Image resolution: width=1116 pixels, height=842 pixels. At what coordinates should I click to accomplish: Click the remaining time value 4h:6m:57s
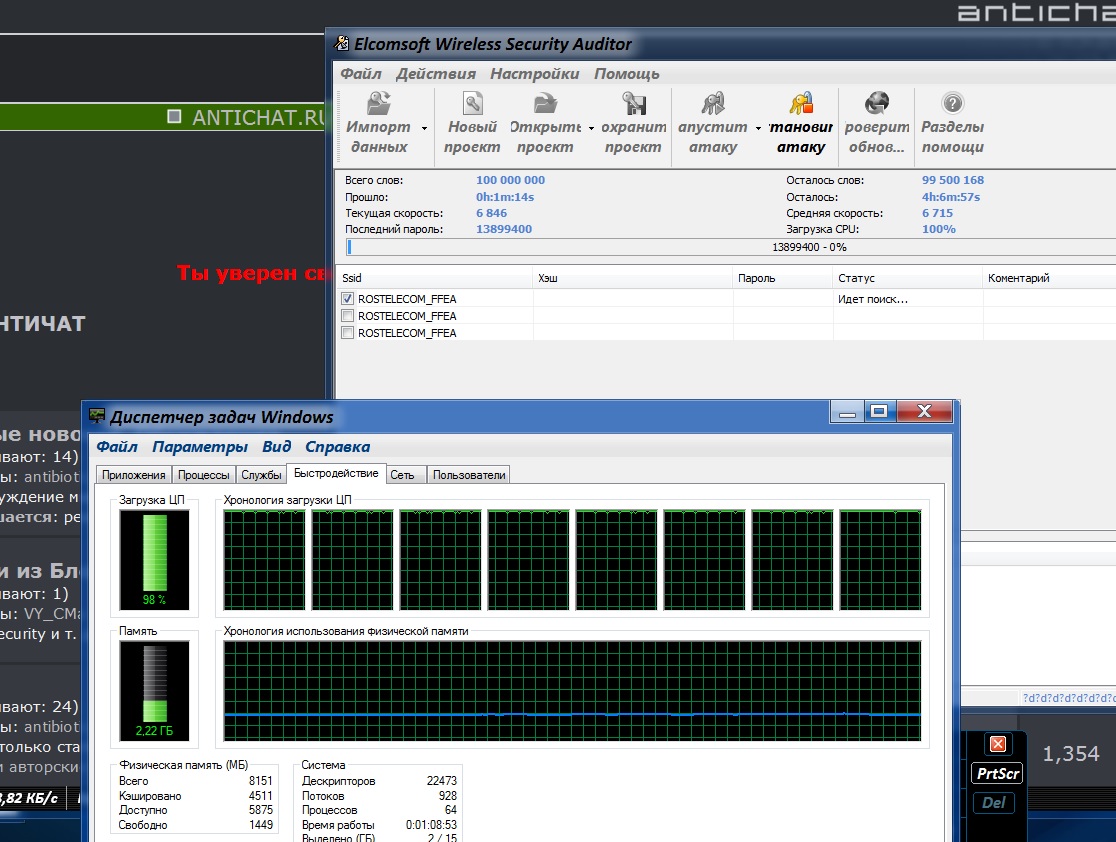point(951,197)
